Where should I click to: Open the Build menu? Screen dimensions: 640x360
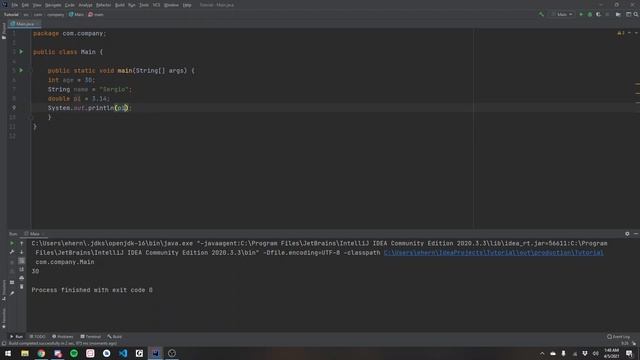point(120,5)
